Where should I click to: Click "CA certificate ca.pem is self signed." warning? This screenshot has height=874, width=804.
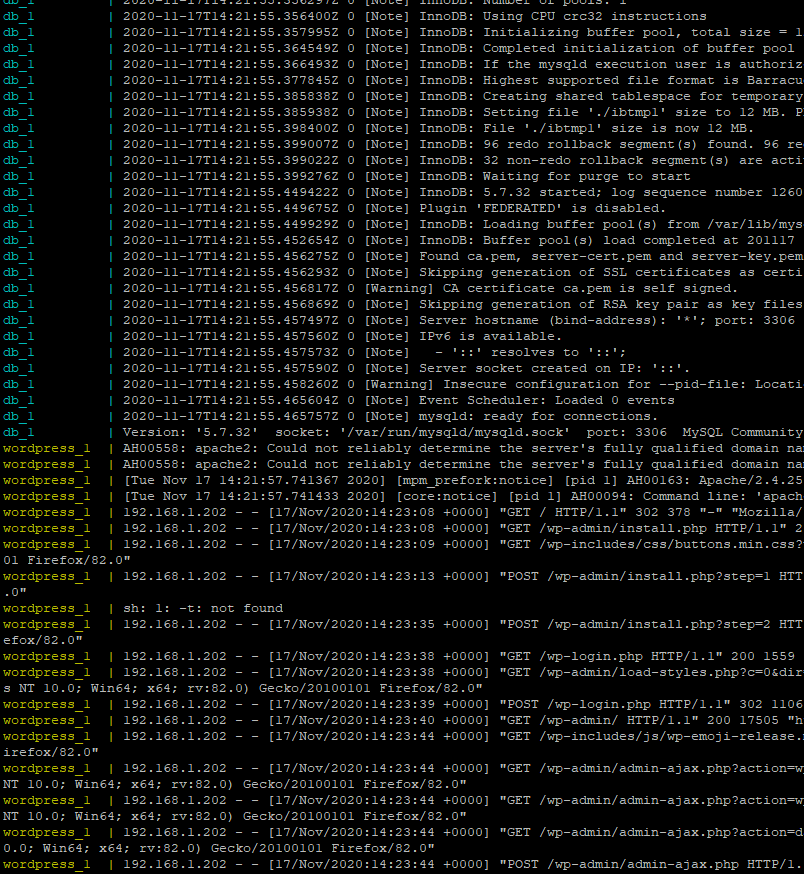(x=590, y=289)
